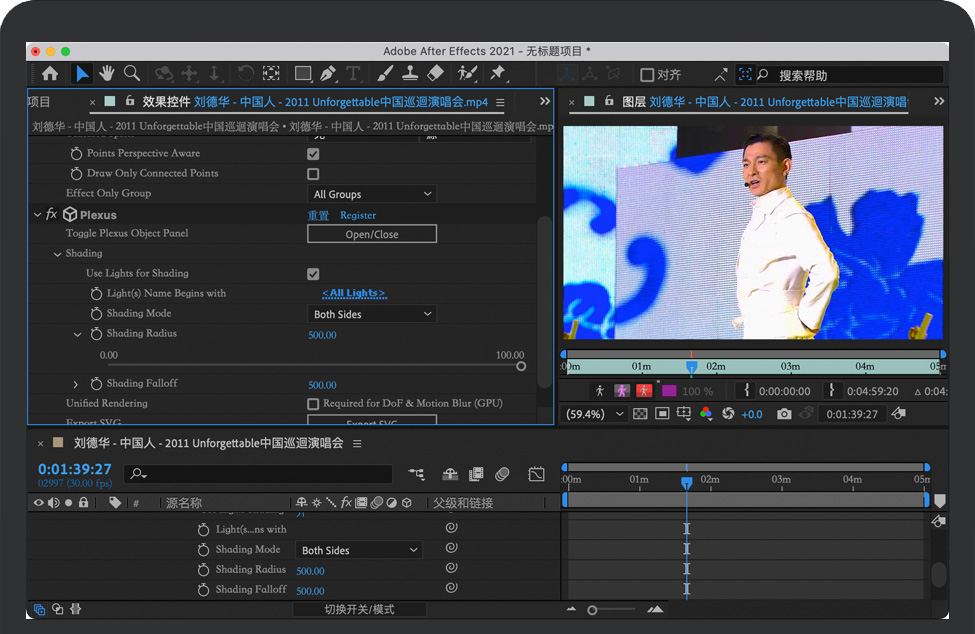Expand the Shading Falloff property
The width and height of the screenshot is (975, 634).
76,384
